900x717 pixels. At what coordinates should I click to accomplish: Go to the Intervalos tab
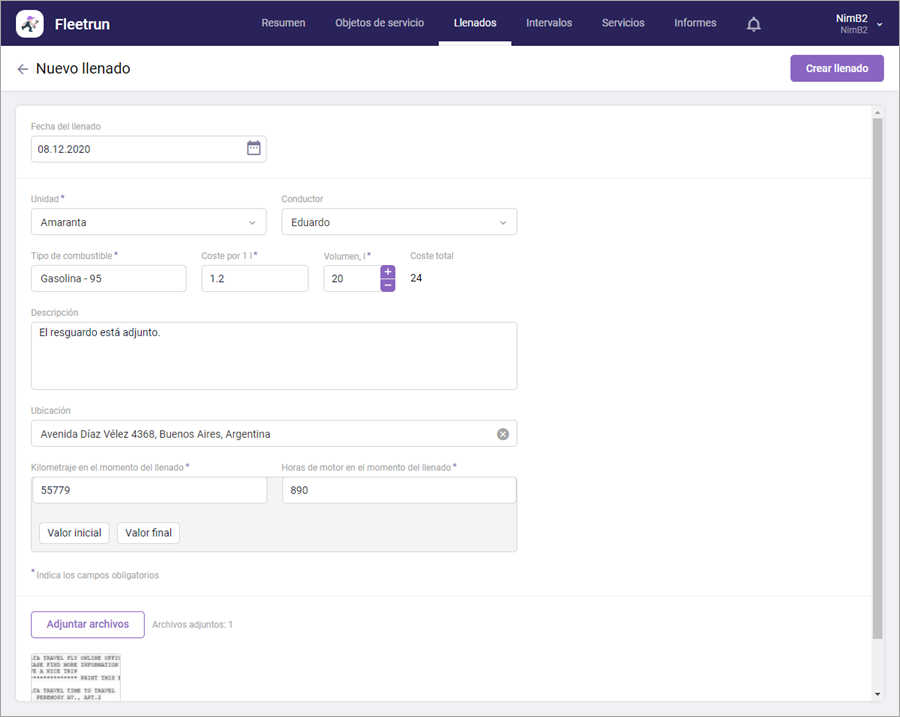(x=549, y=23)
